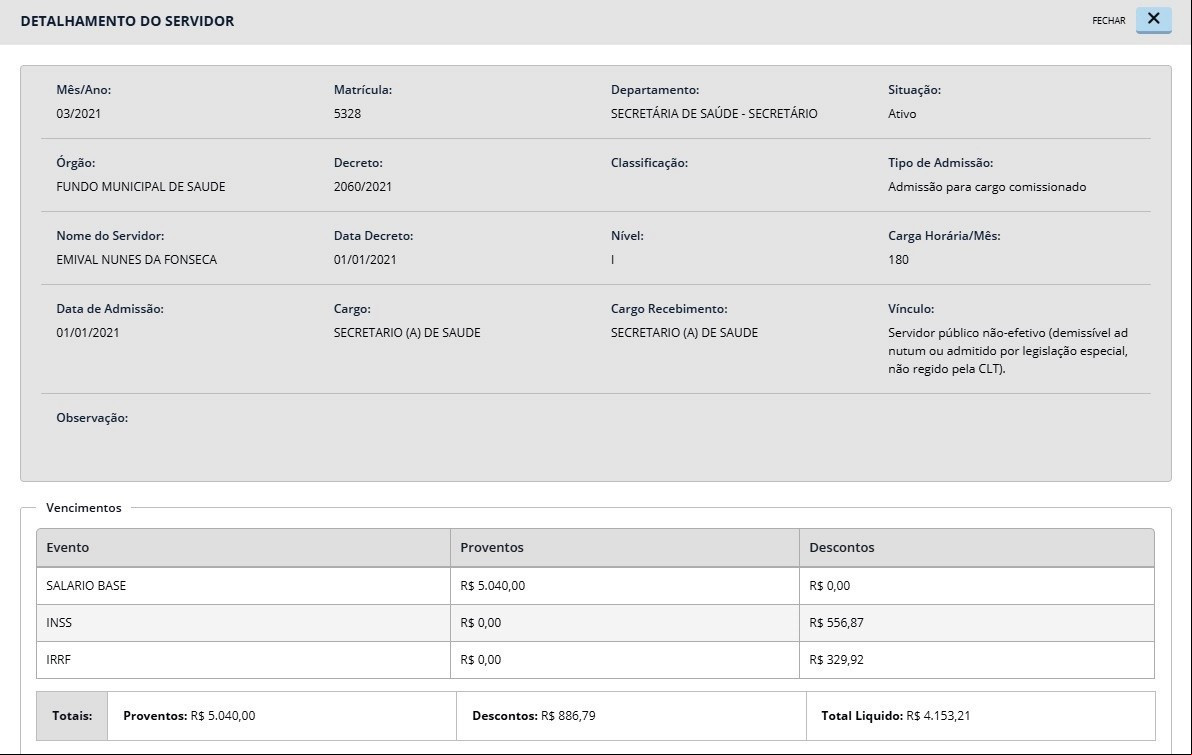Click the Totais Proventos R$ 5.040,00 cell

282,715
